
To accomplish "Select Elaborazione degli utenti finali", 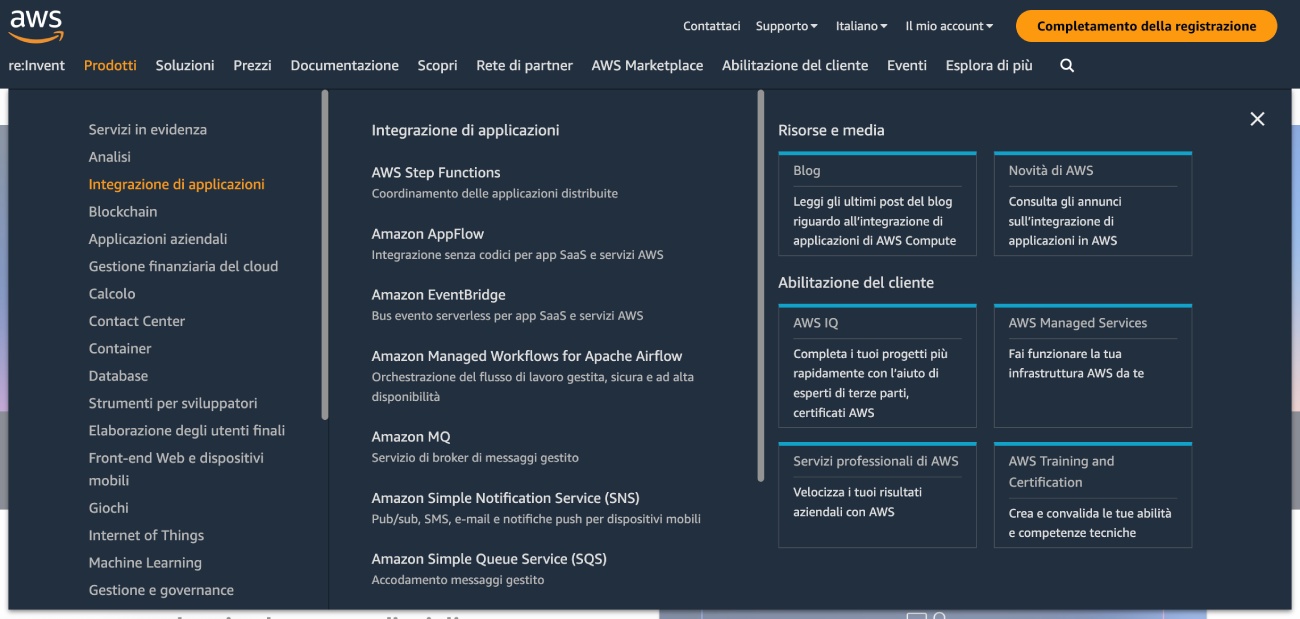I will (187, 430).
